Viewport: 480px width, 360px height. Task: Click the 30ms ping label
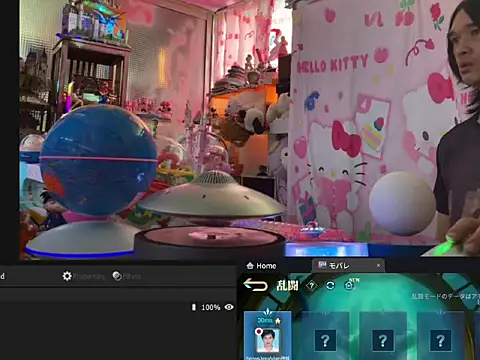click(x=265, y=320)
